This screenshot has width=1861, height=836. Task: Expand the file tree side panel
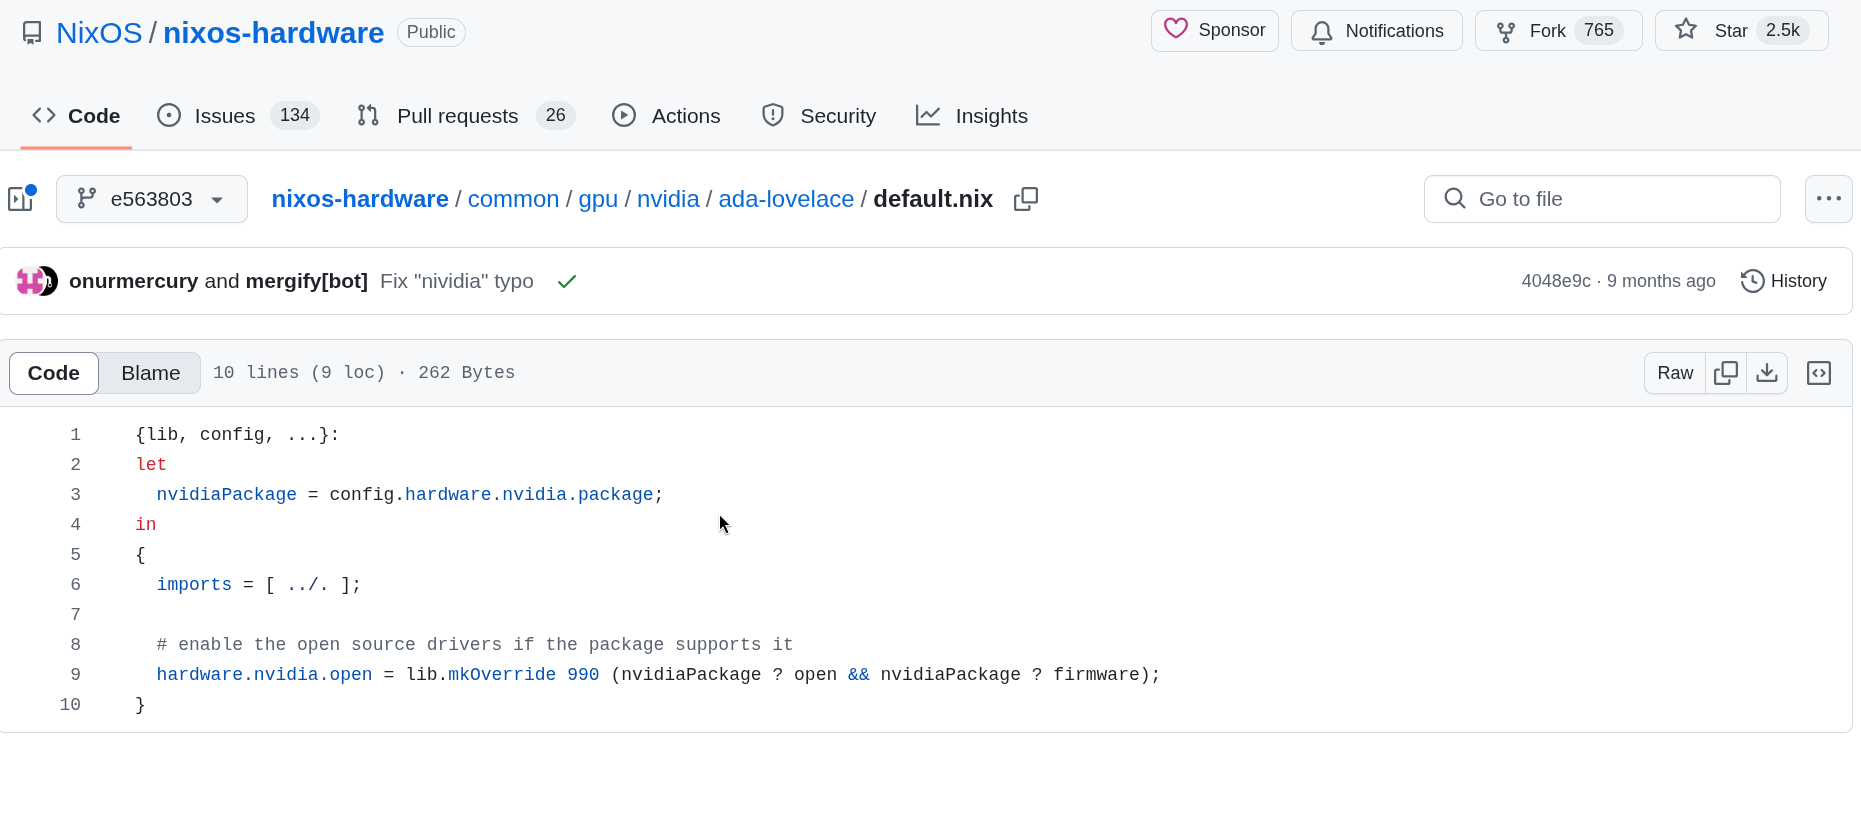(22, 199)
